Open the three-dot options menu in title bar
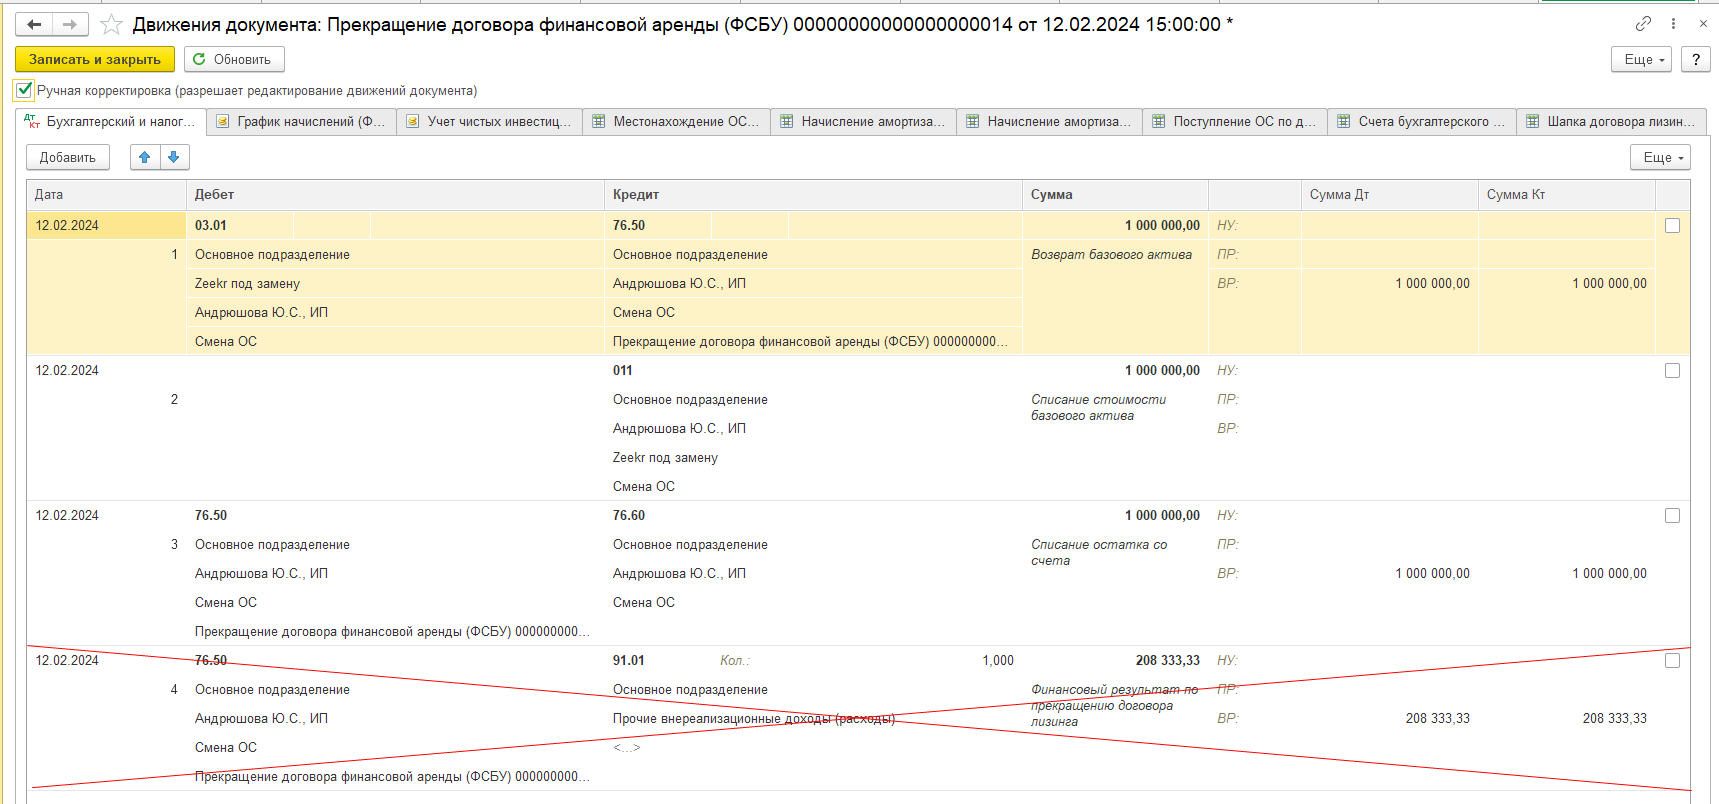The width and height of the screenshot is (1719, 804). click(1673, 24)
